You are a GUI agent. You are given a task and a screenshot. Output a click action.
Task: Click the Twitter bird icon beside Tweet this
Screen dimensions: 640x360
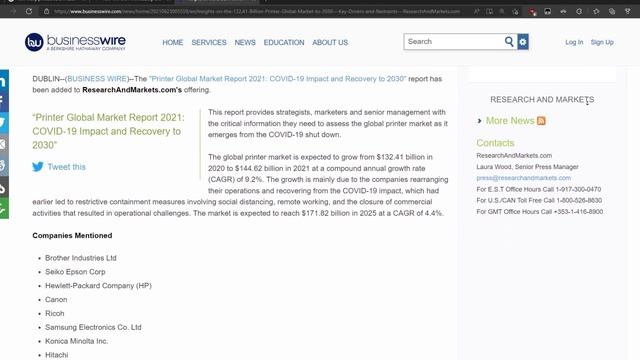(x=38, y=167)
